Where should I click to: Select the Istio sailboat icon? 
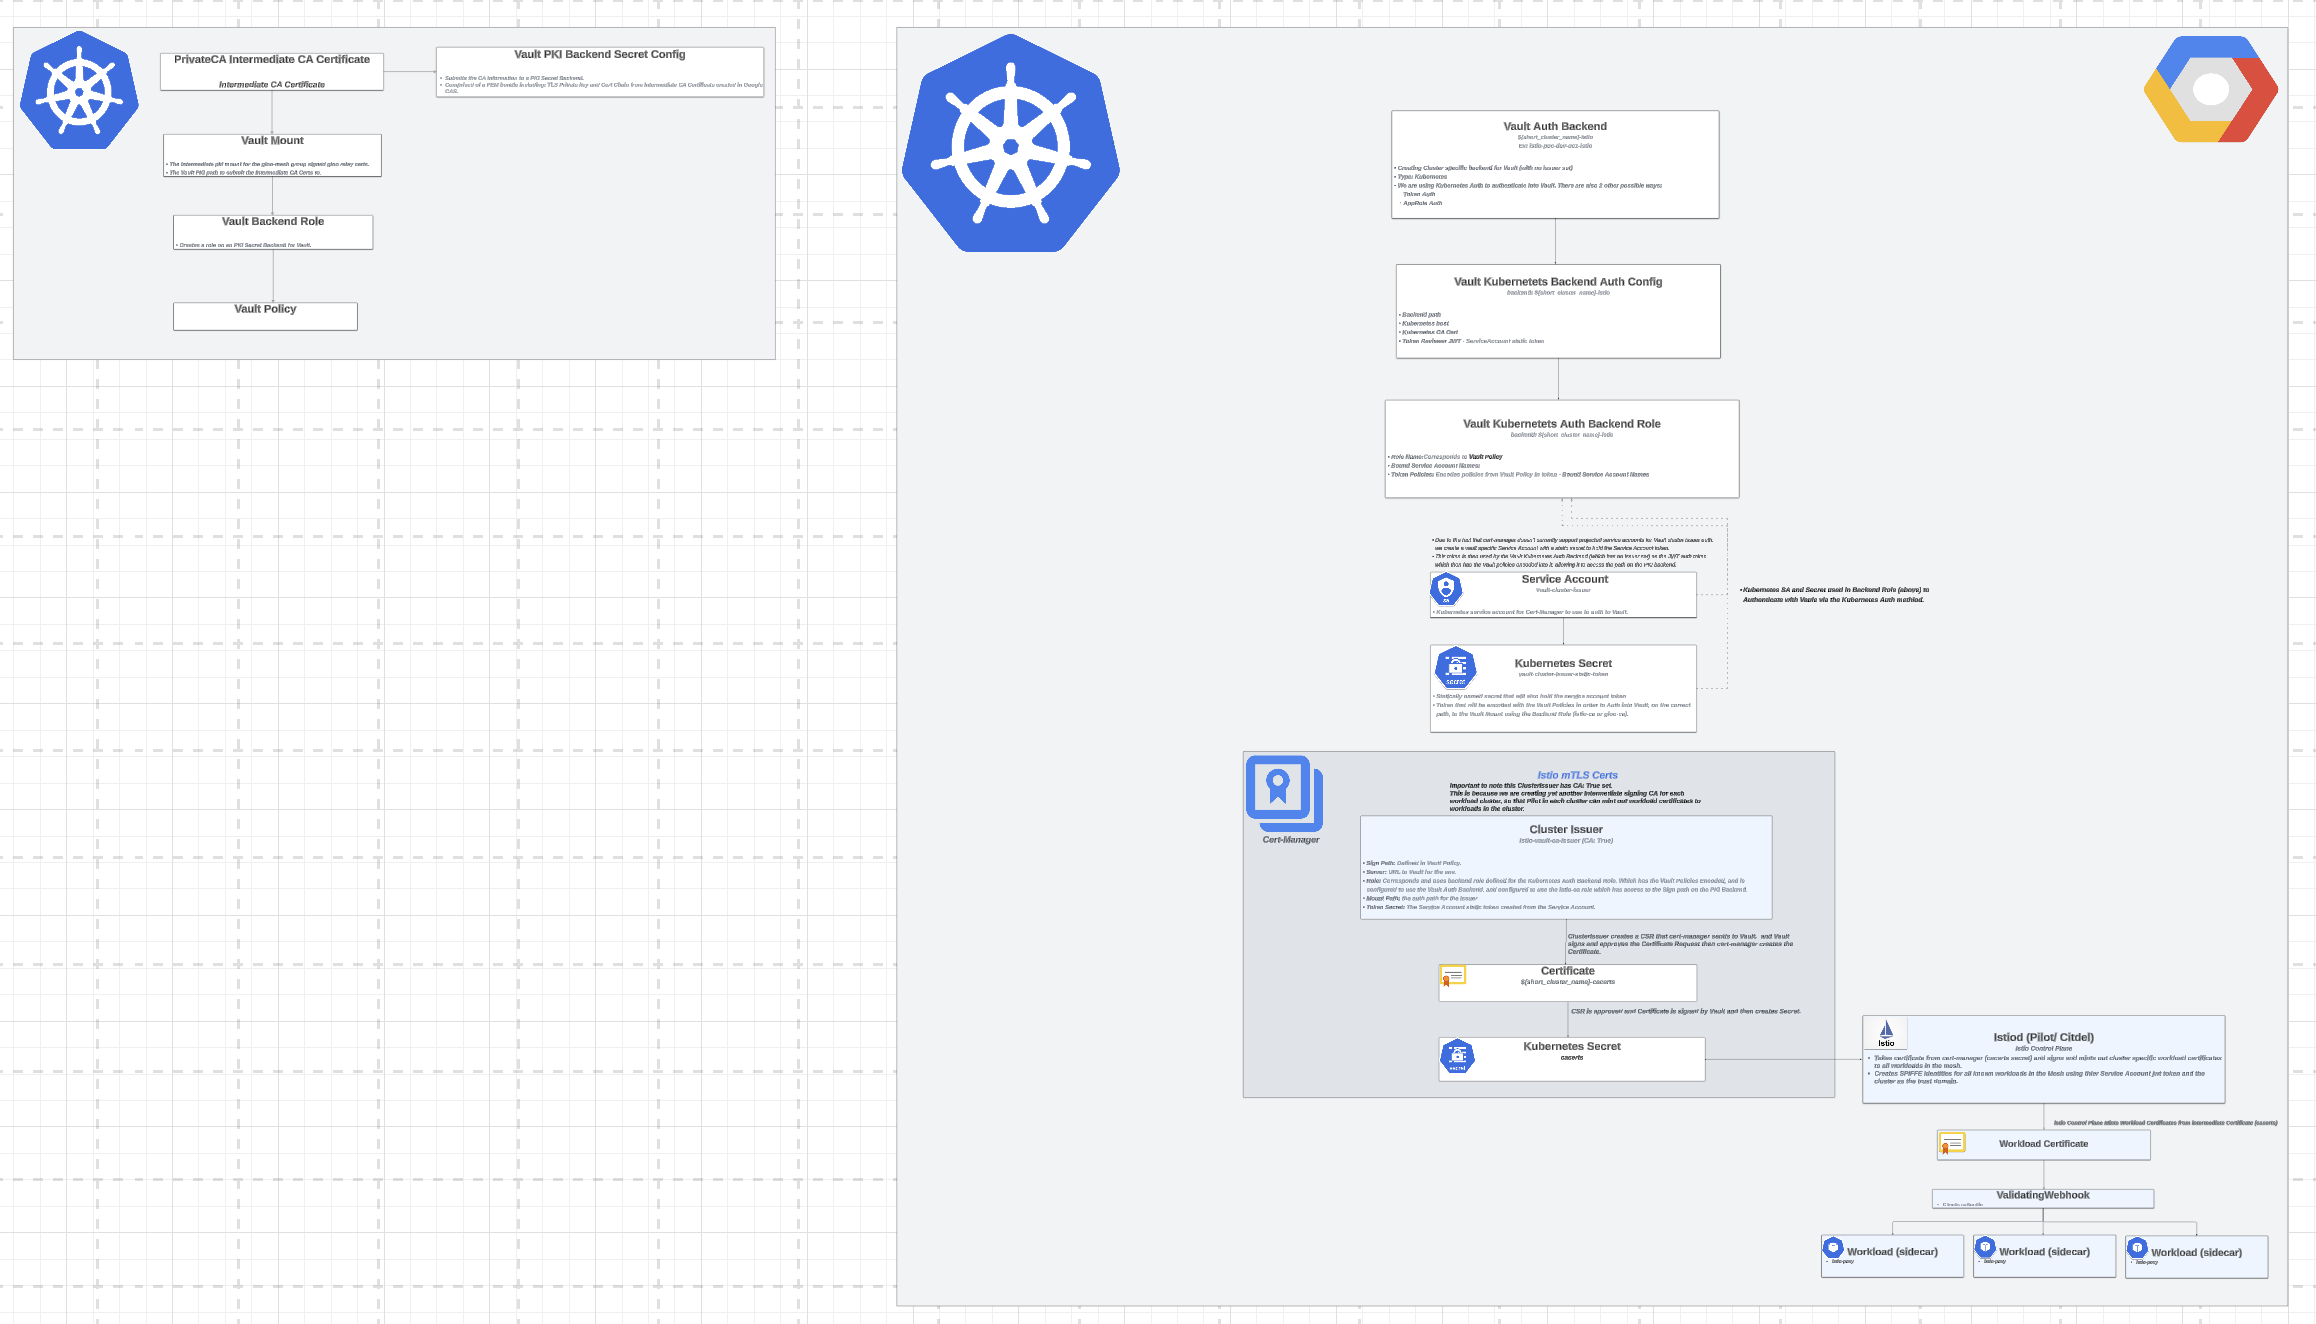point(1886,1032)
